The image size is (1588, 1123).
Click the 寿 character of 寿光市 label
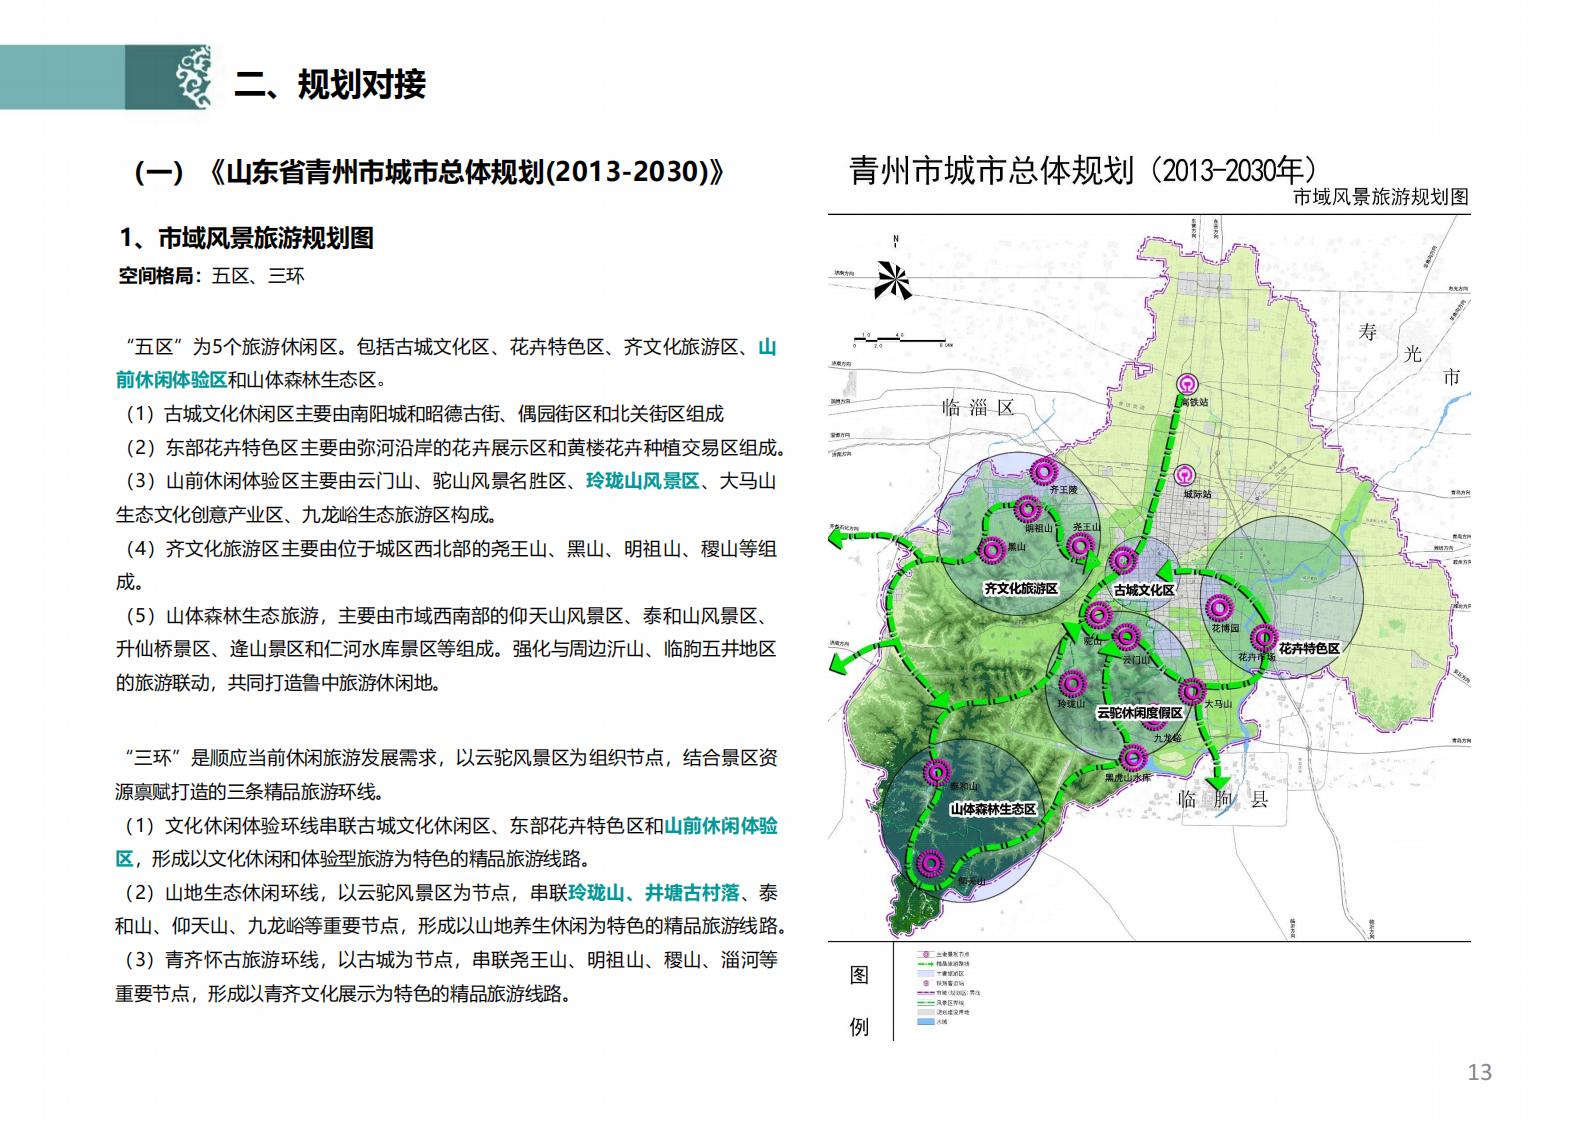pos(1368,333)
